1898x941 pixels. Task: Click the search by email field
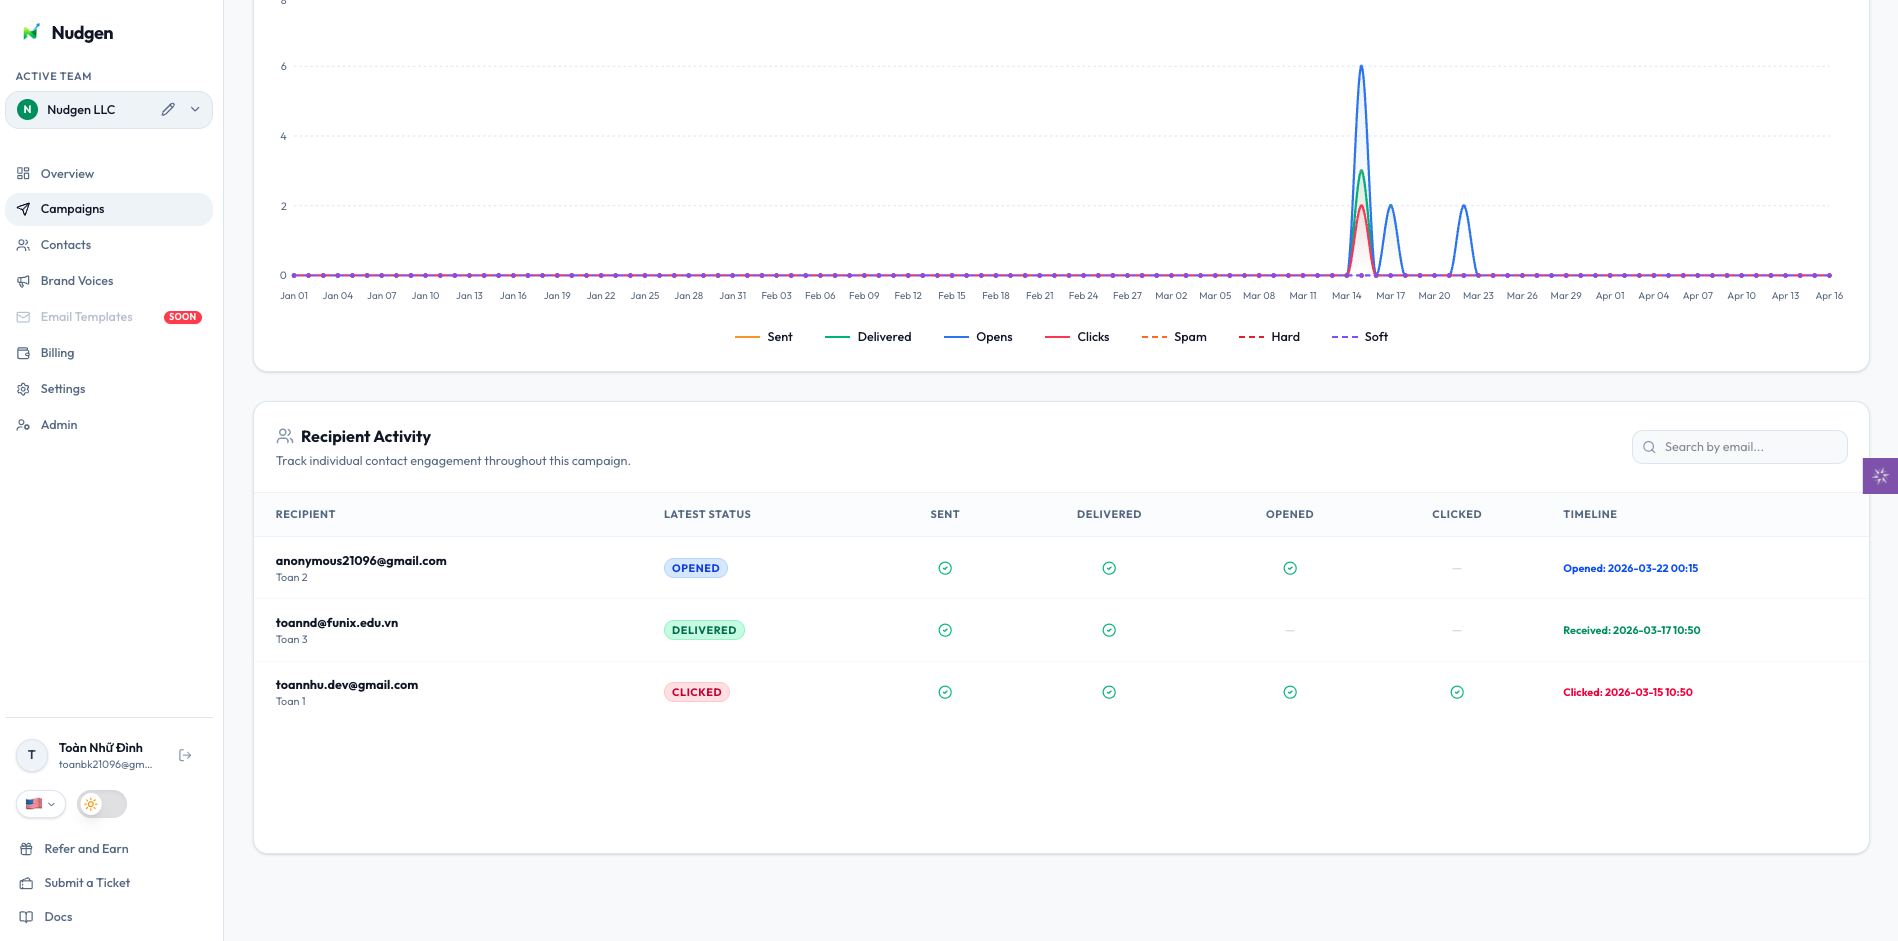pyautogui.click(x=1739, y=447)
